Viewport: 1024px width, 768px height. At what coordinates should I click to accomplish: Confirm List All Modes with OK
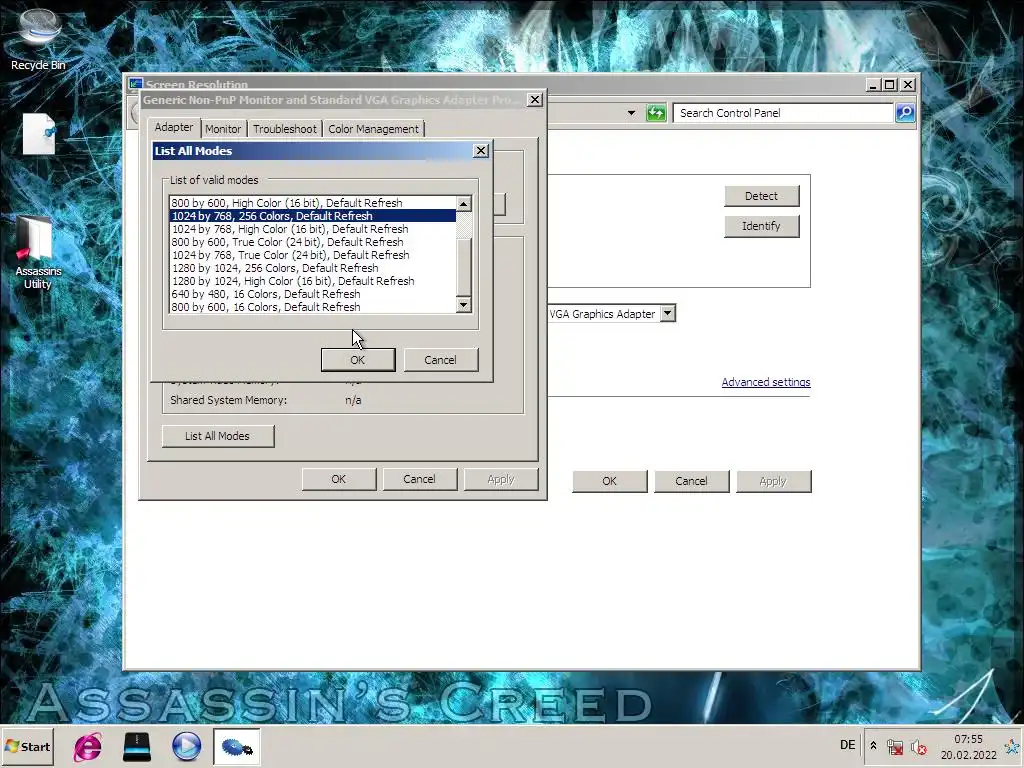pos(358,360)
